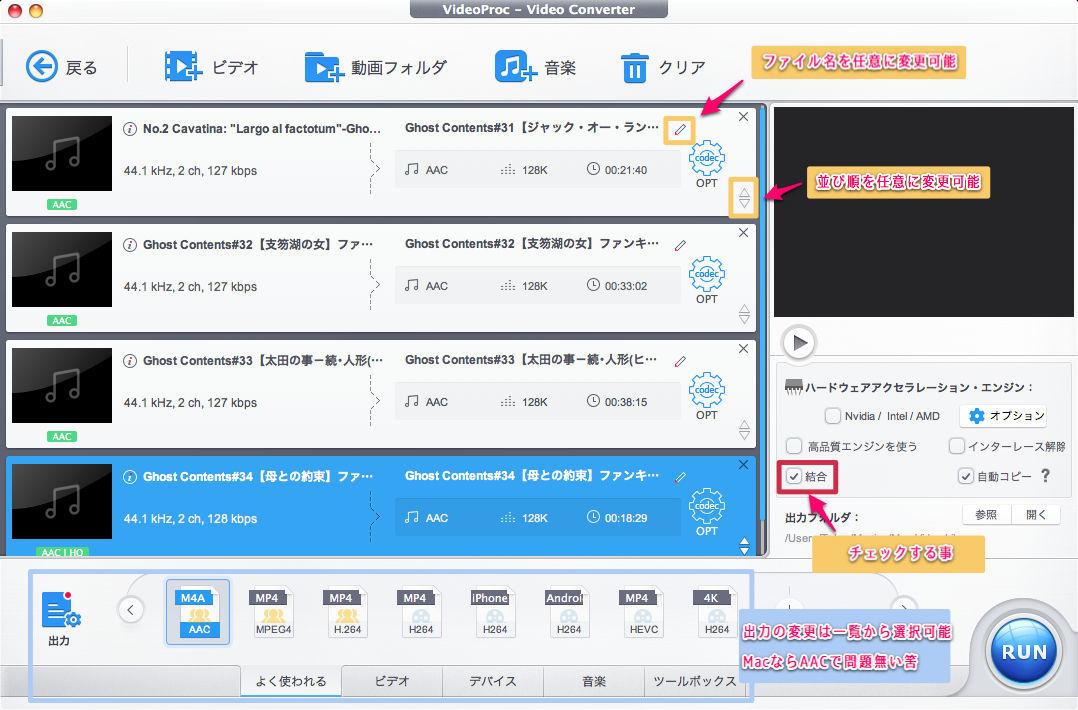Rename the Ghost Contents#32 output file with the pencil
This screenshot has width=1078, height=710.
679,245
